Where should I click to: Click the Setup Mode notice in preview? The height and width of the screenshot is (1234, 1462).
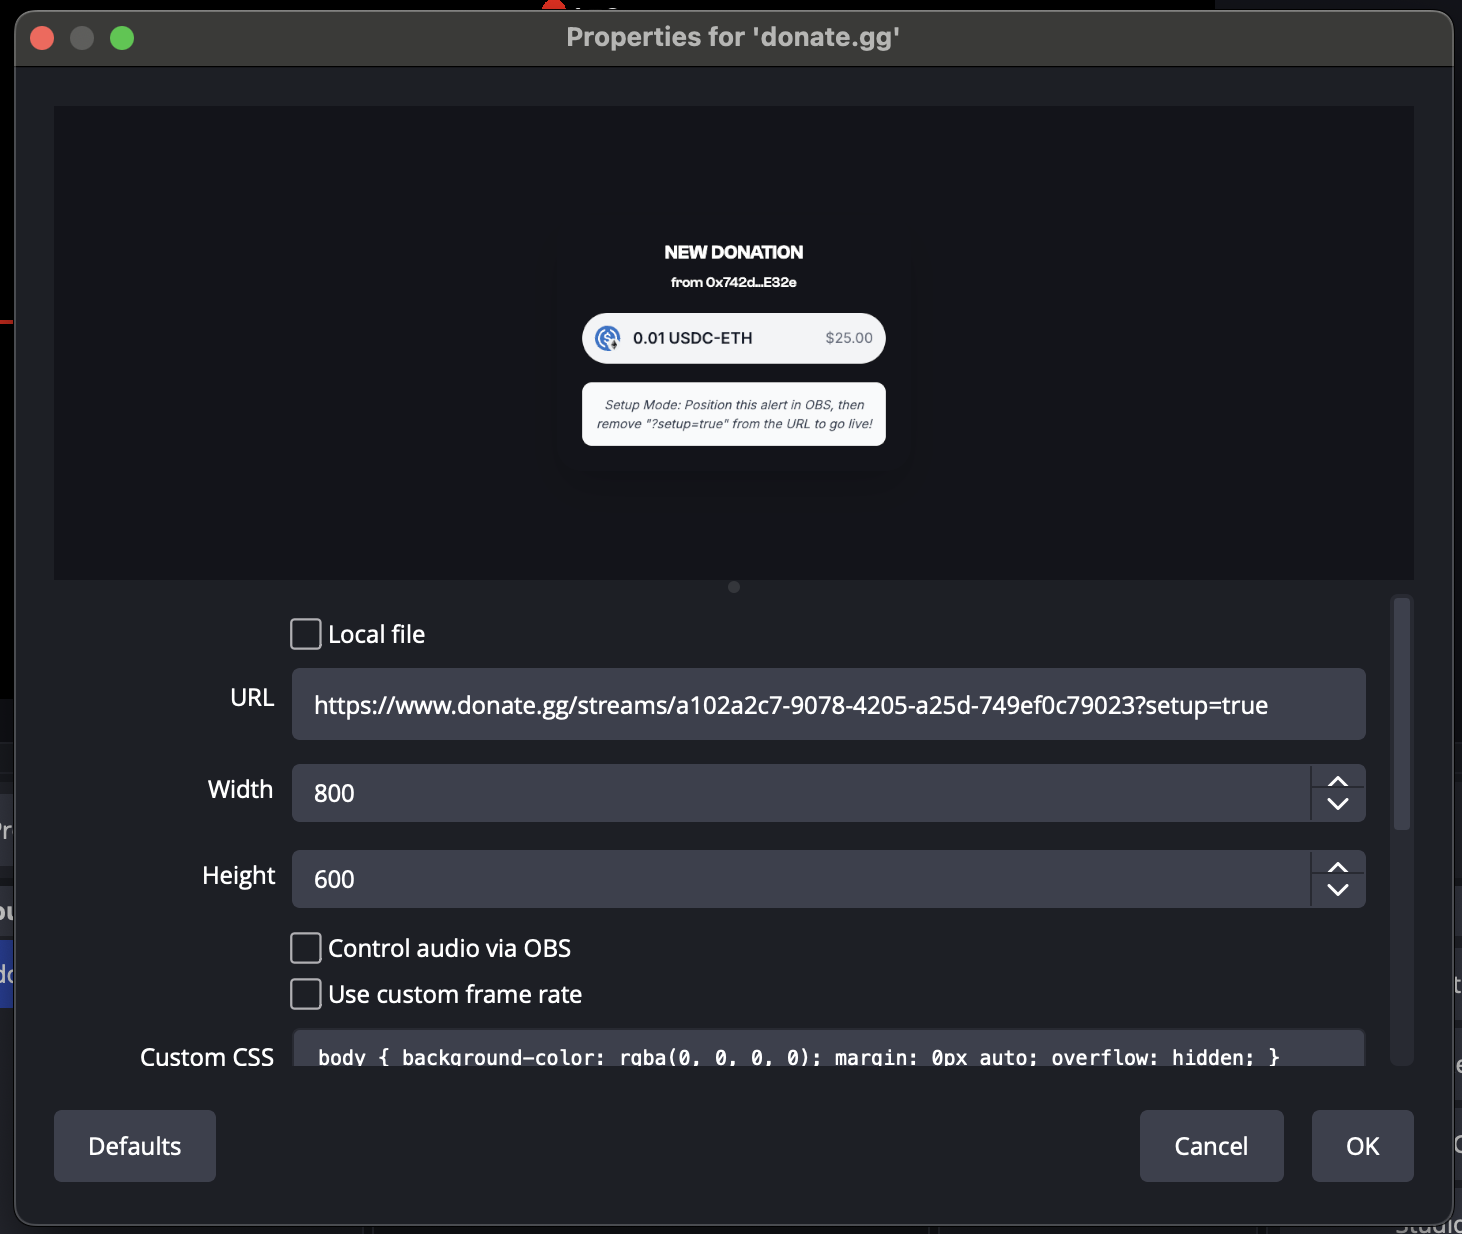(734, 414)
